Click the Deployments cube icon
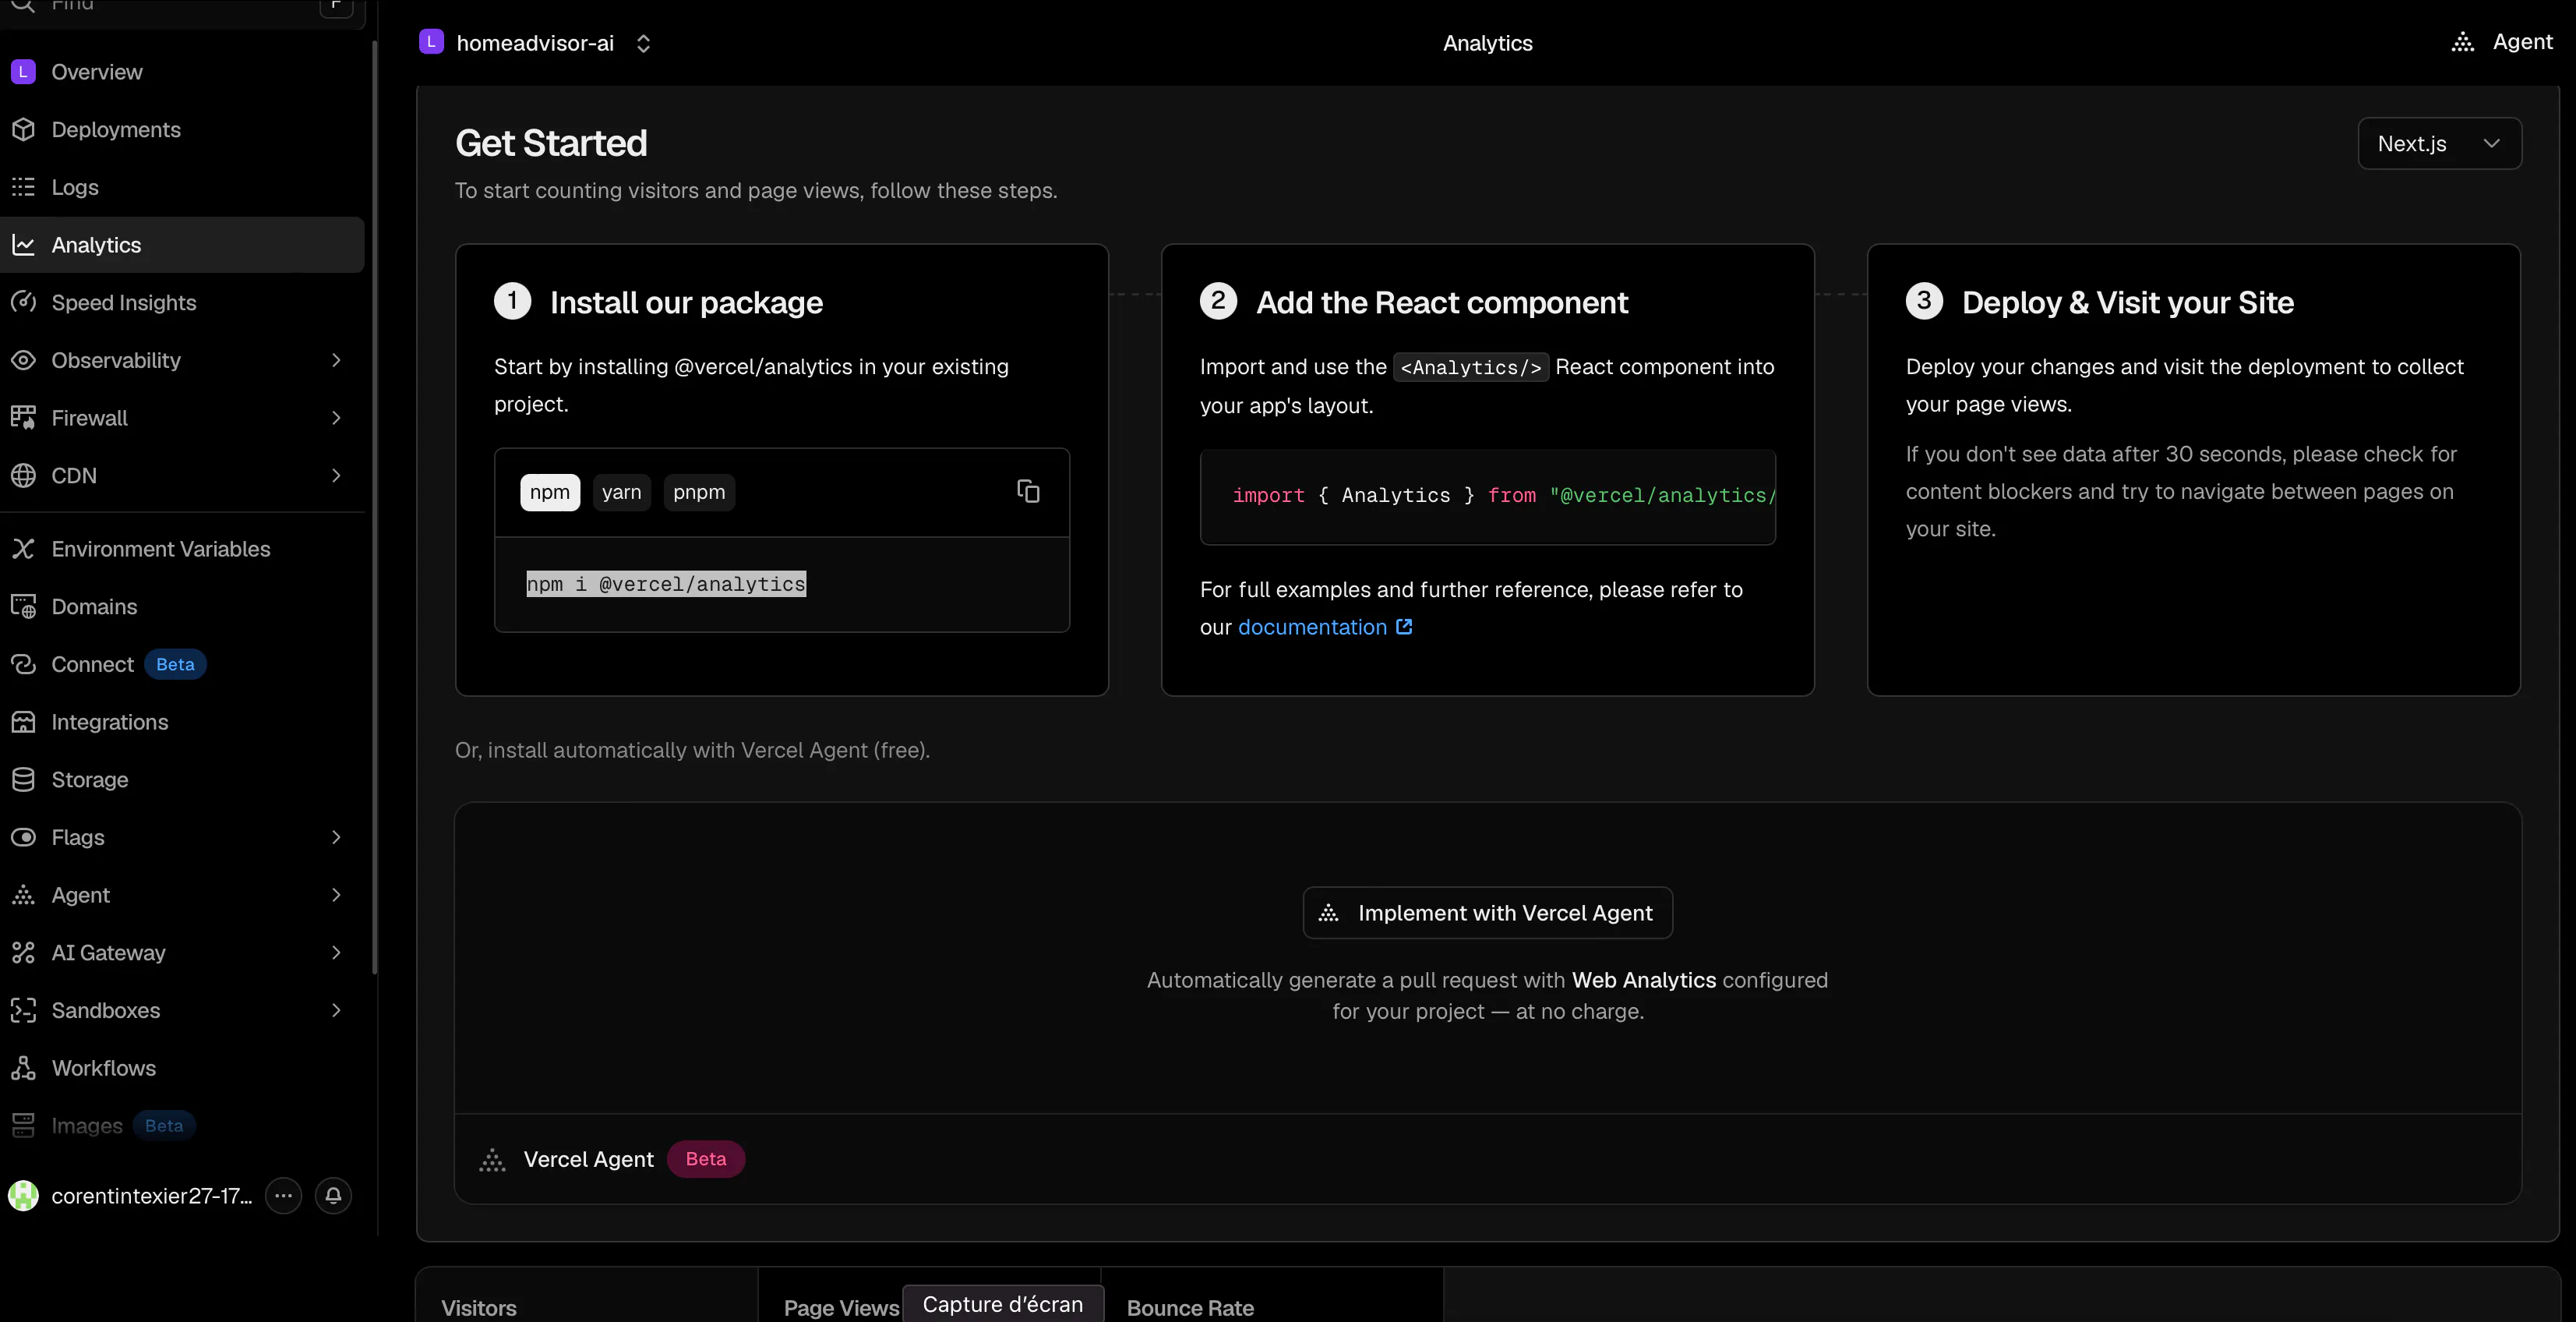The height and width of the screenshot is (1322, 2576). click(x=23, y=130)
